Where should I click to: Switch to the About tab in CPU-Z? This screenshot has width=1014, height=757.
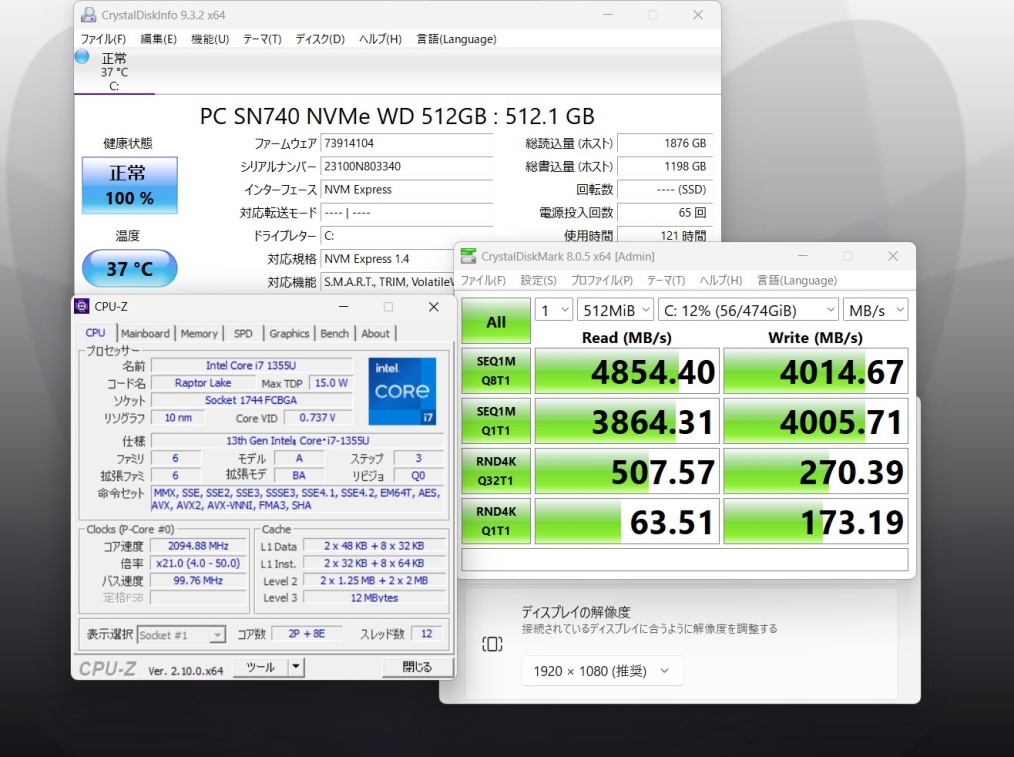coord(375,333)
